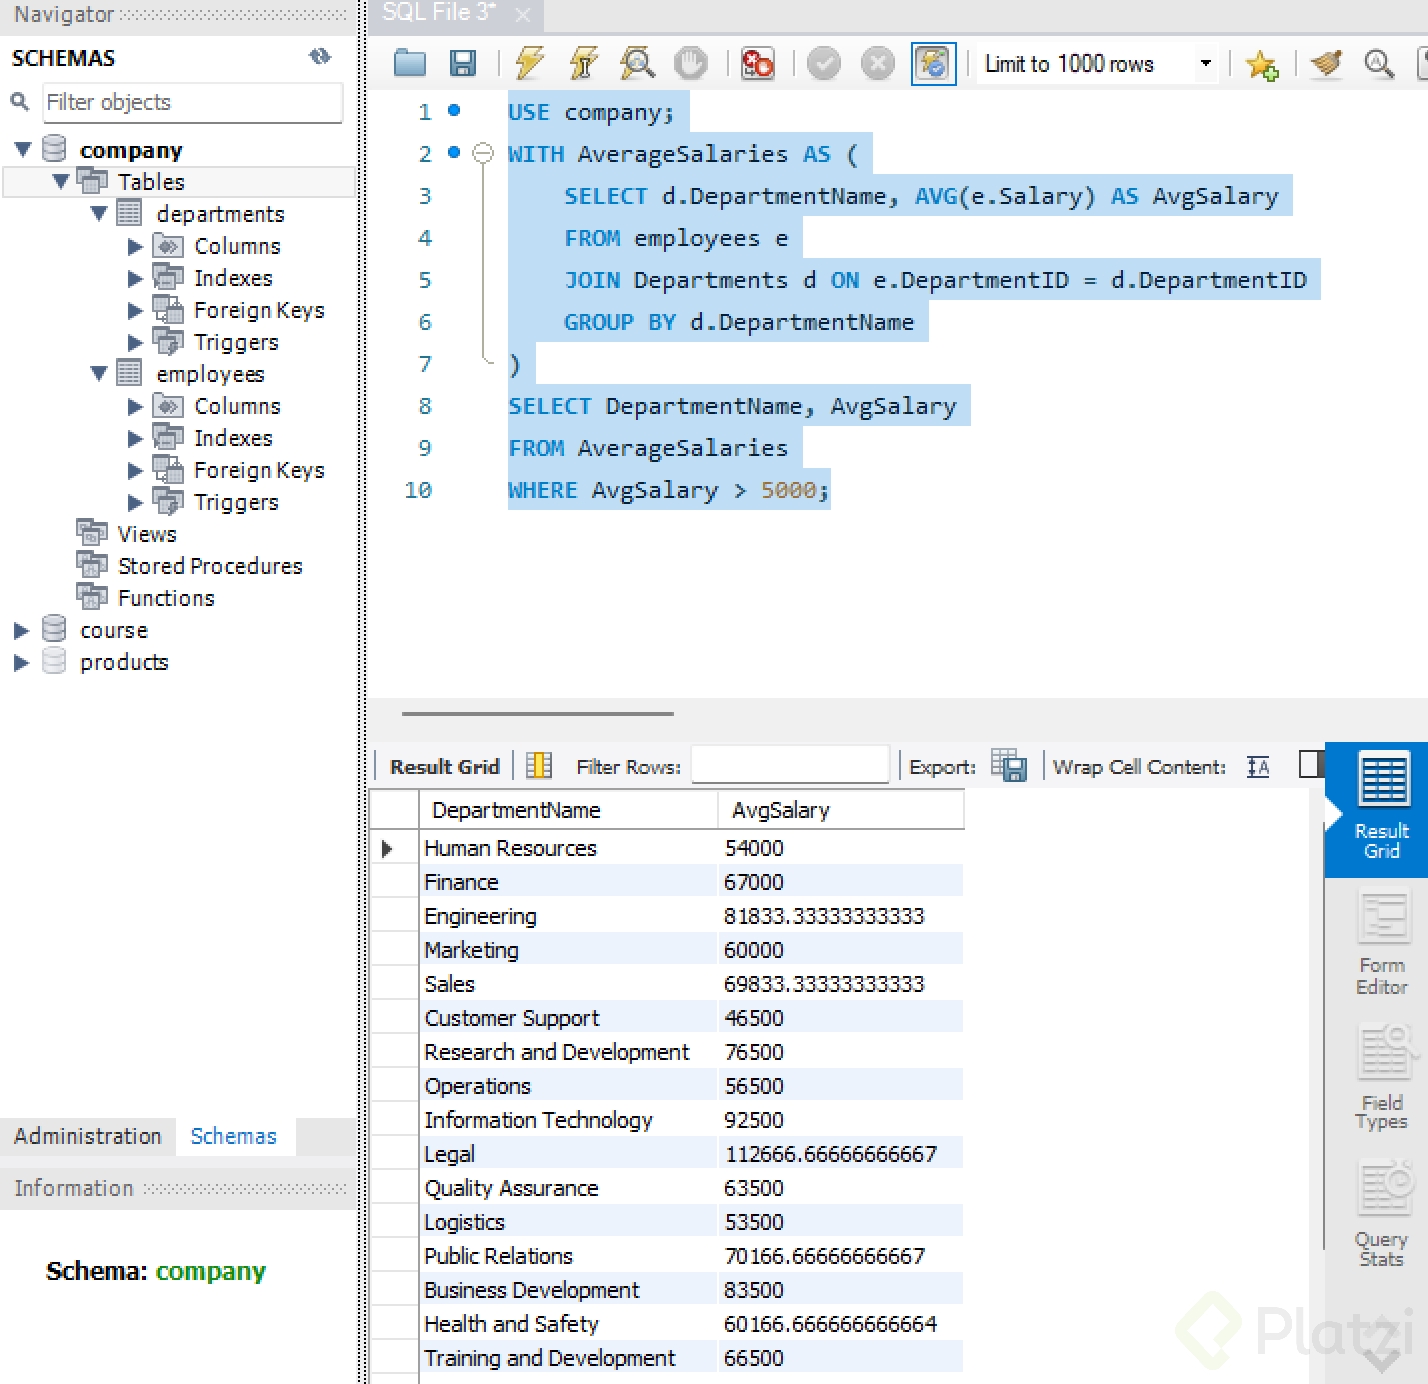Select Functions in the schema tree
The height and width of the screenshot is (1384, 1428).
(x=166, y=598)
